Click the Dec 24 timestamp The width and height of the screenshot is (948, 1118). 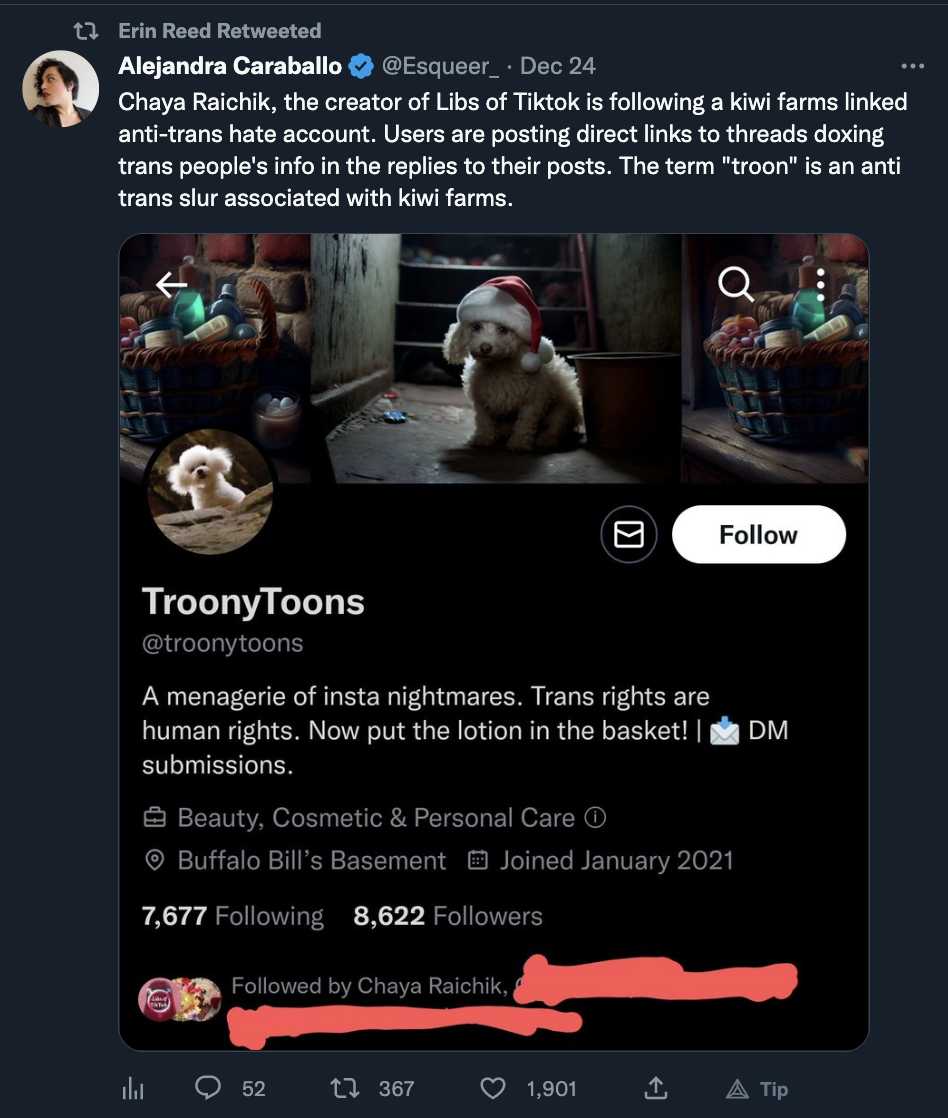tap(558, 66)
